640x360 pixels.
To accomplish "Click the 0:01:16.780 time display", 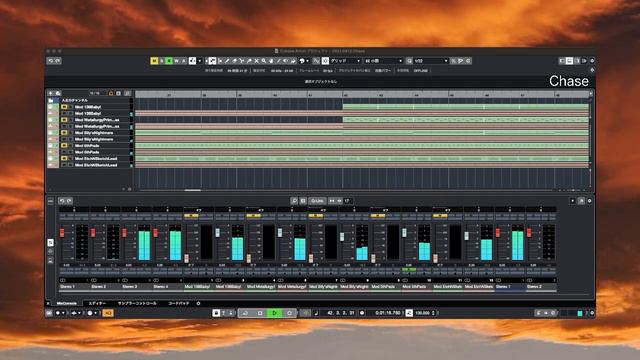I will 388,313.
